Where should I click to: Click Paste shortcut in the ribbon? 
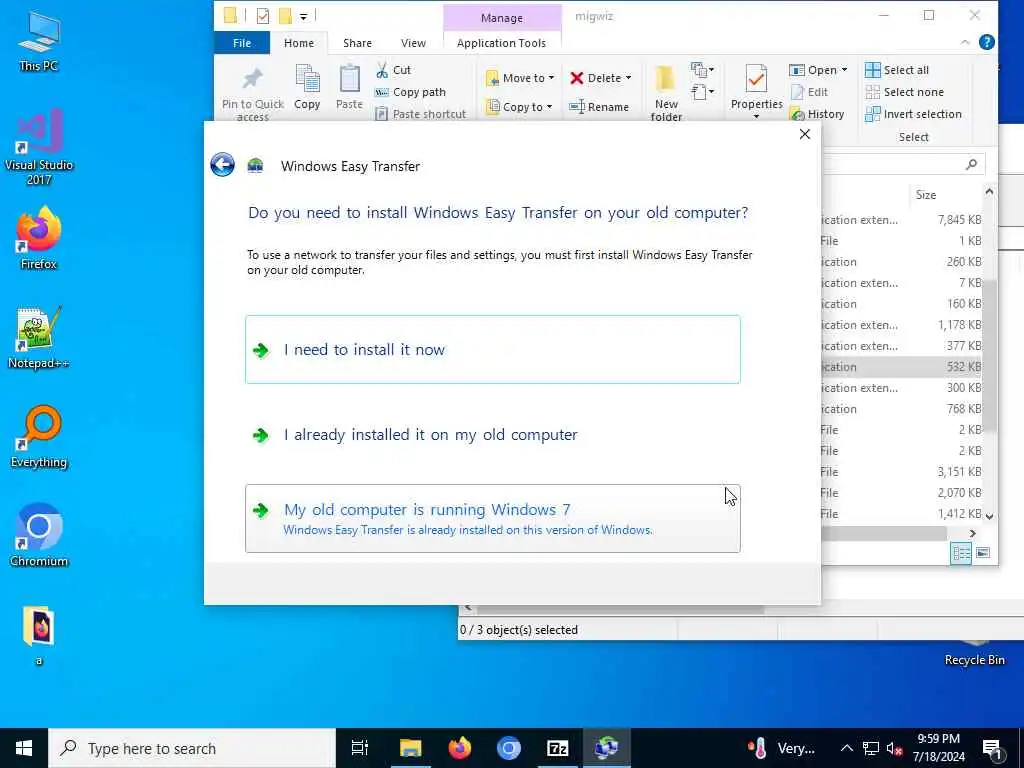(x=421, y=114)
